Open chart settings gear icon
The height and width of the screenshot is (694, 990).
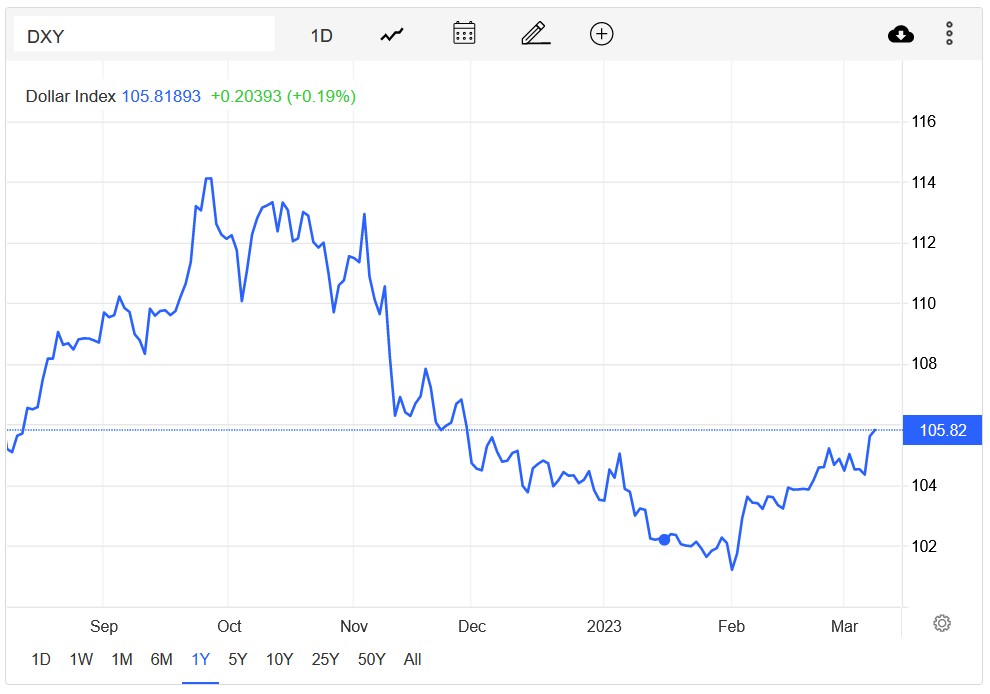(941, 624)
